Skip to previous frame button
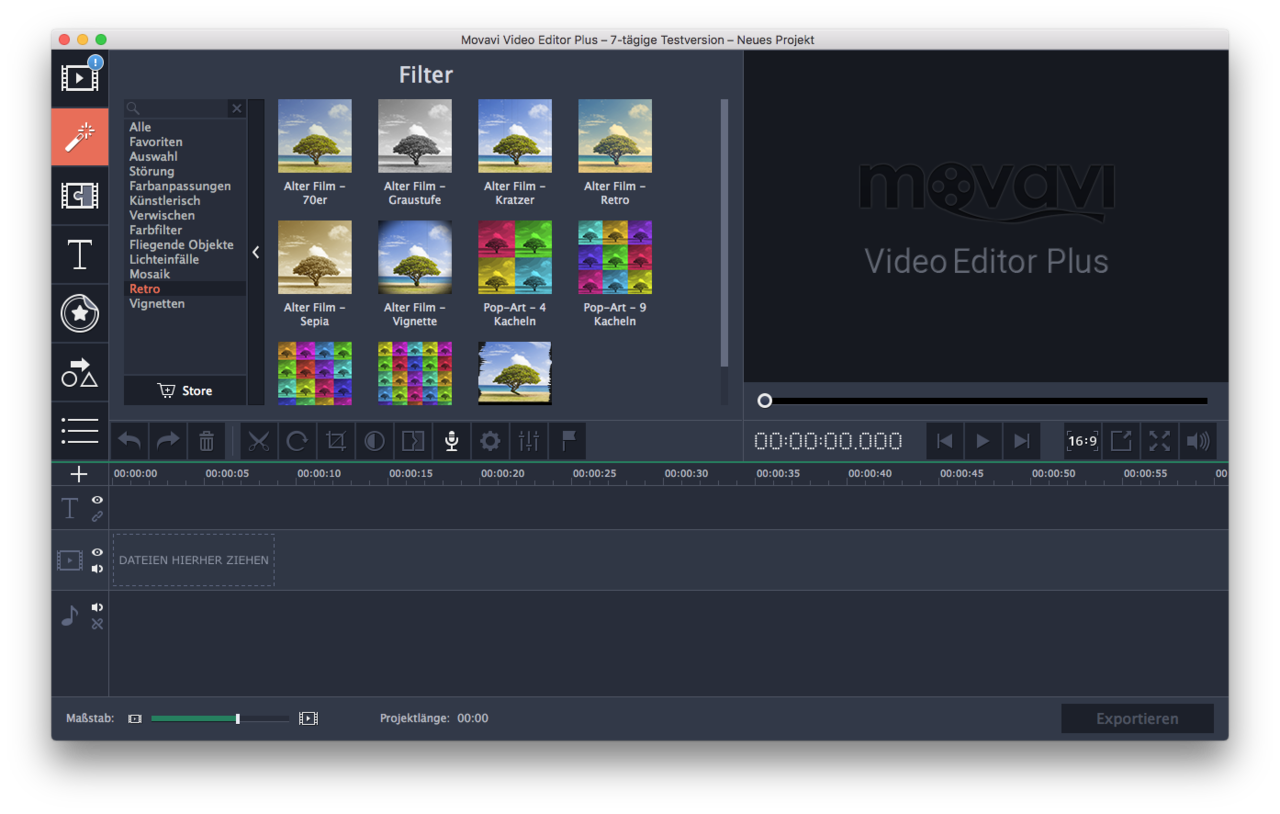1280x814 pixels. pyautogui.click(x=945, y=441)
